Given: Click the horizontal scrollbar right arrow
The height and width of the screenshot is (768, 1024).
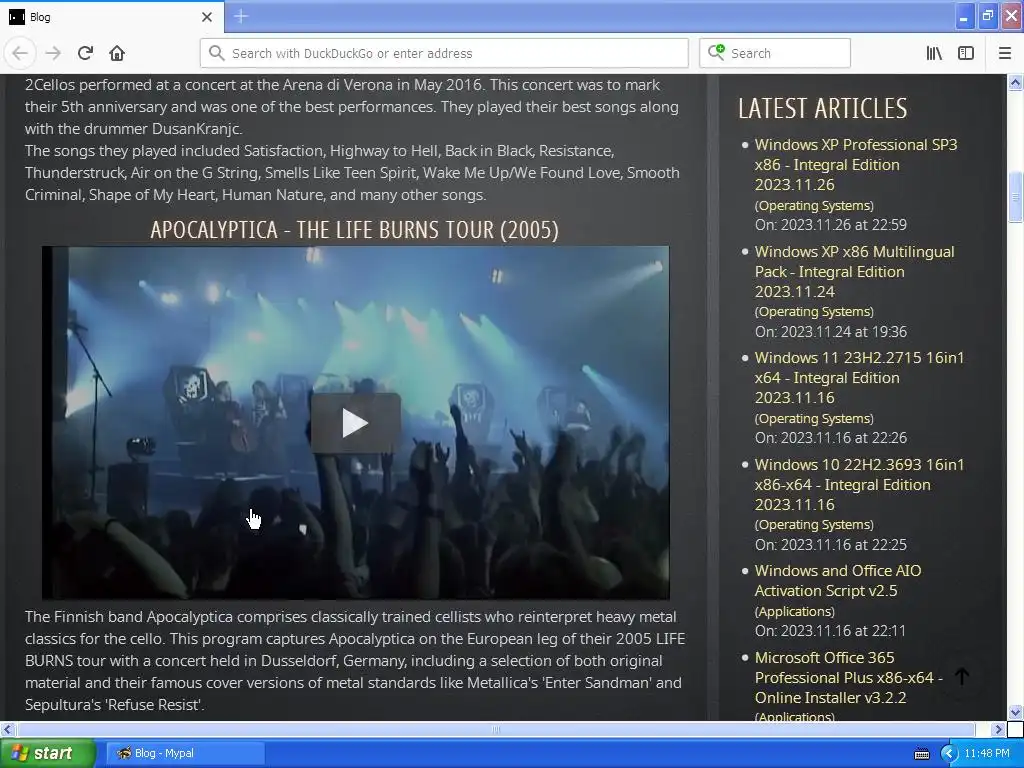Looking at the screenshot, I should pyautogui.click(x=999, y=729).
